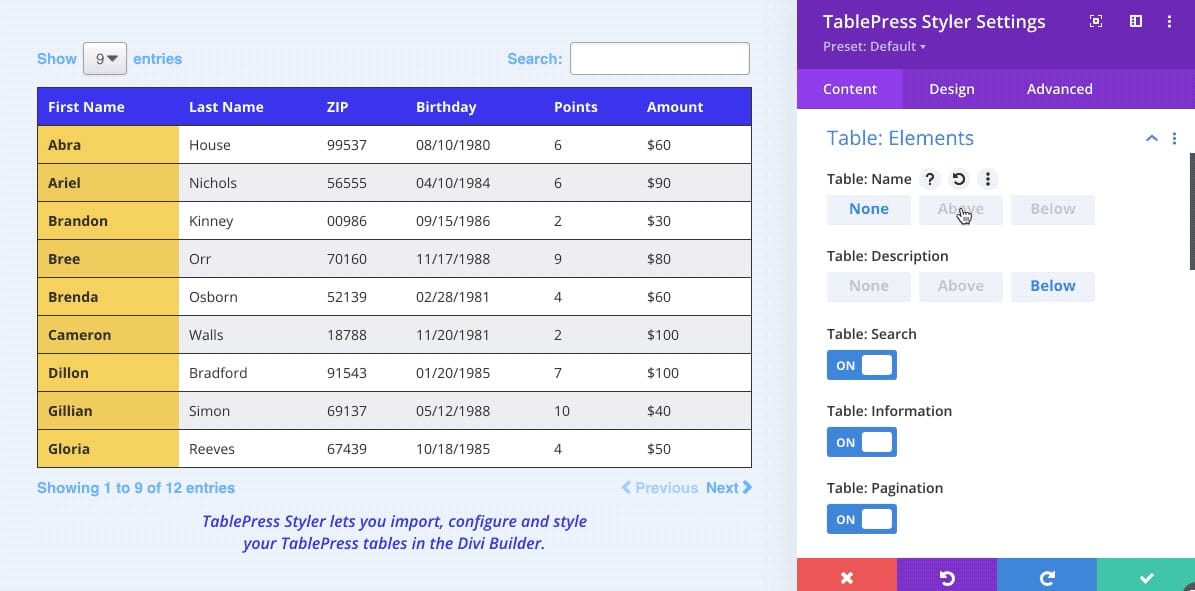Click inside the Search field above the table
This screenshot has height=591, width=1195.
click(659, 58)
